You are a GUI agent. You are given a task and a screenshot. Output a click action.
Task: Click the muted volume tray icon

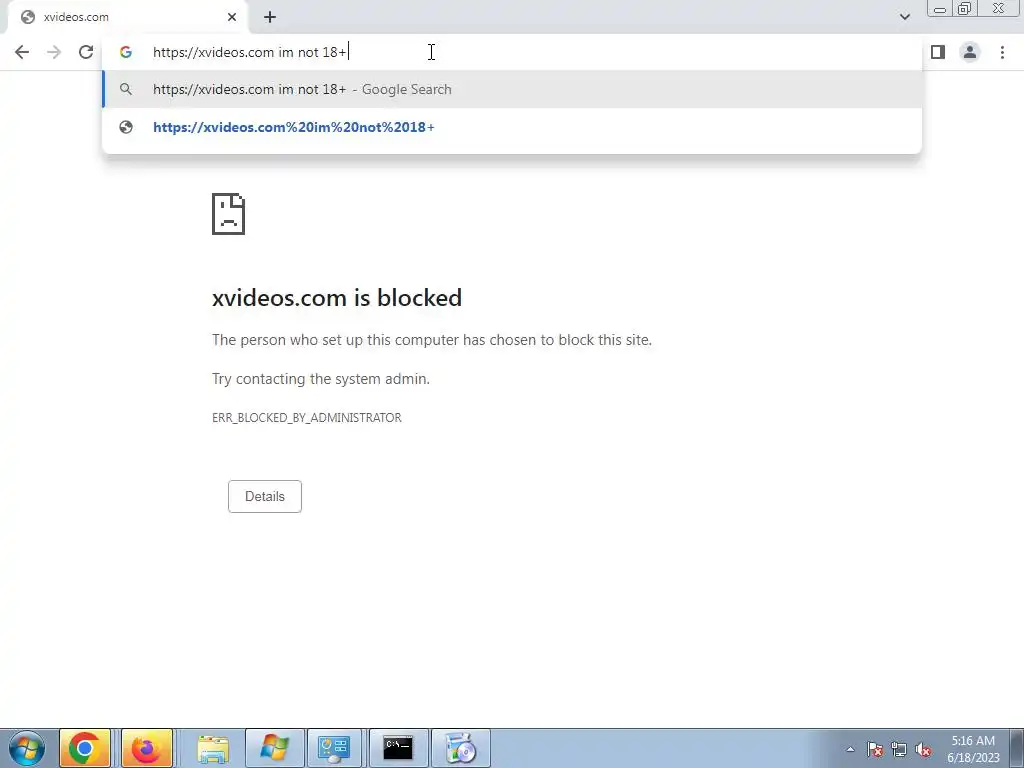click(923, 749)
